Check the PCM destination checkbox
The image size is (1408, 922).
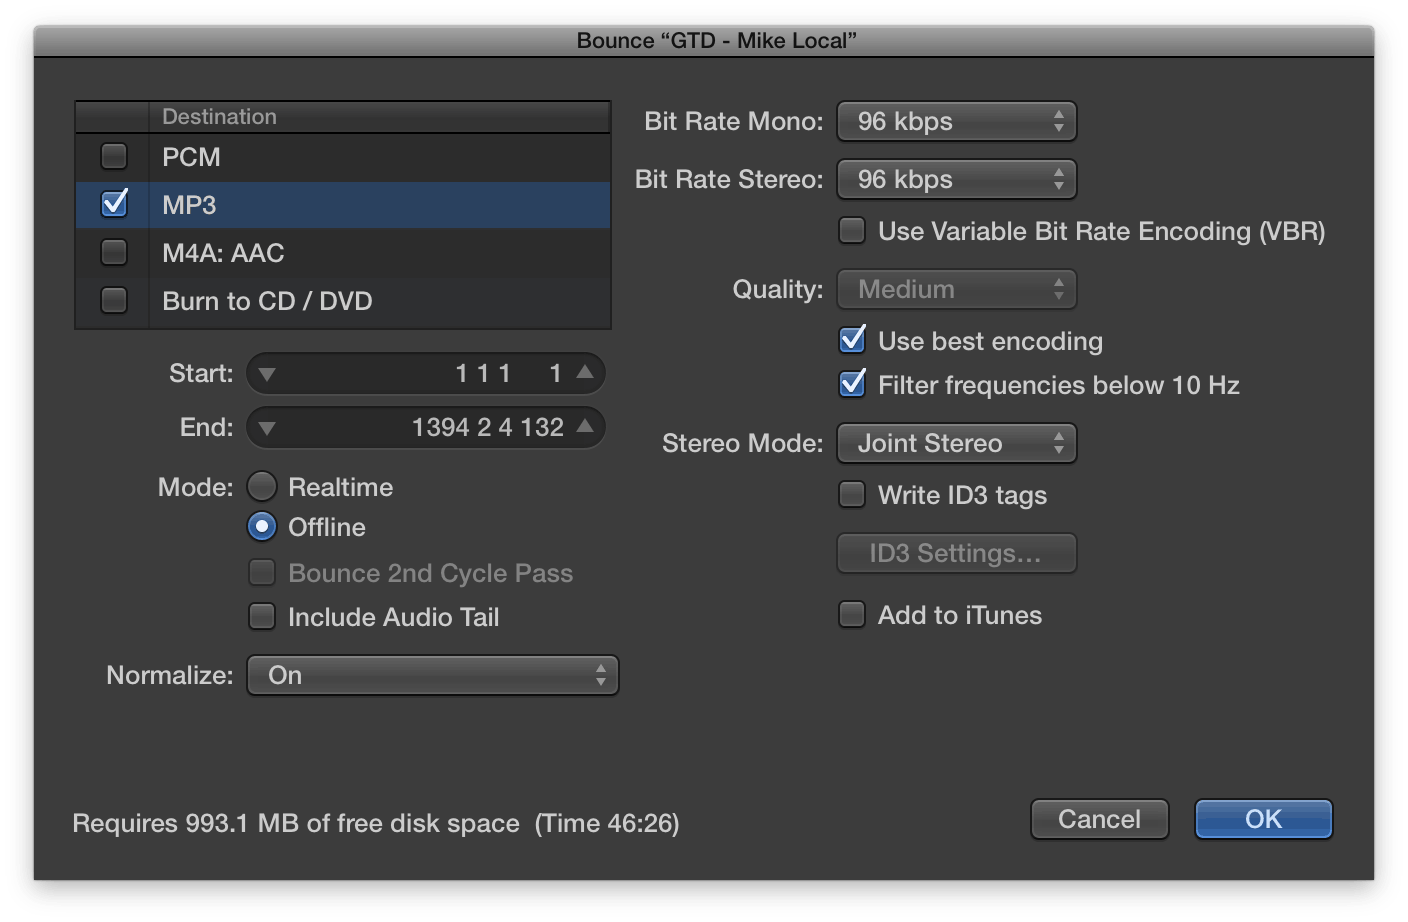(x=114, y=156)
